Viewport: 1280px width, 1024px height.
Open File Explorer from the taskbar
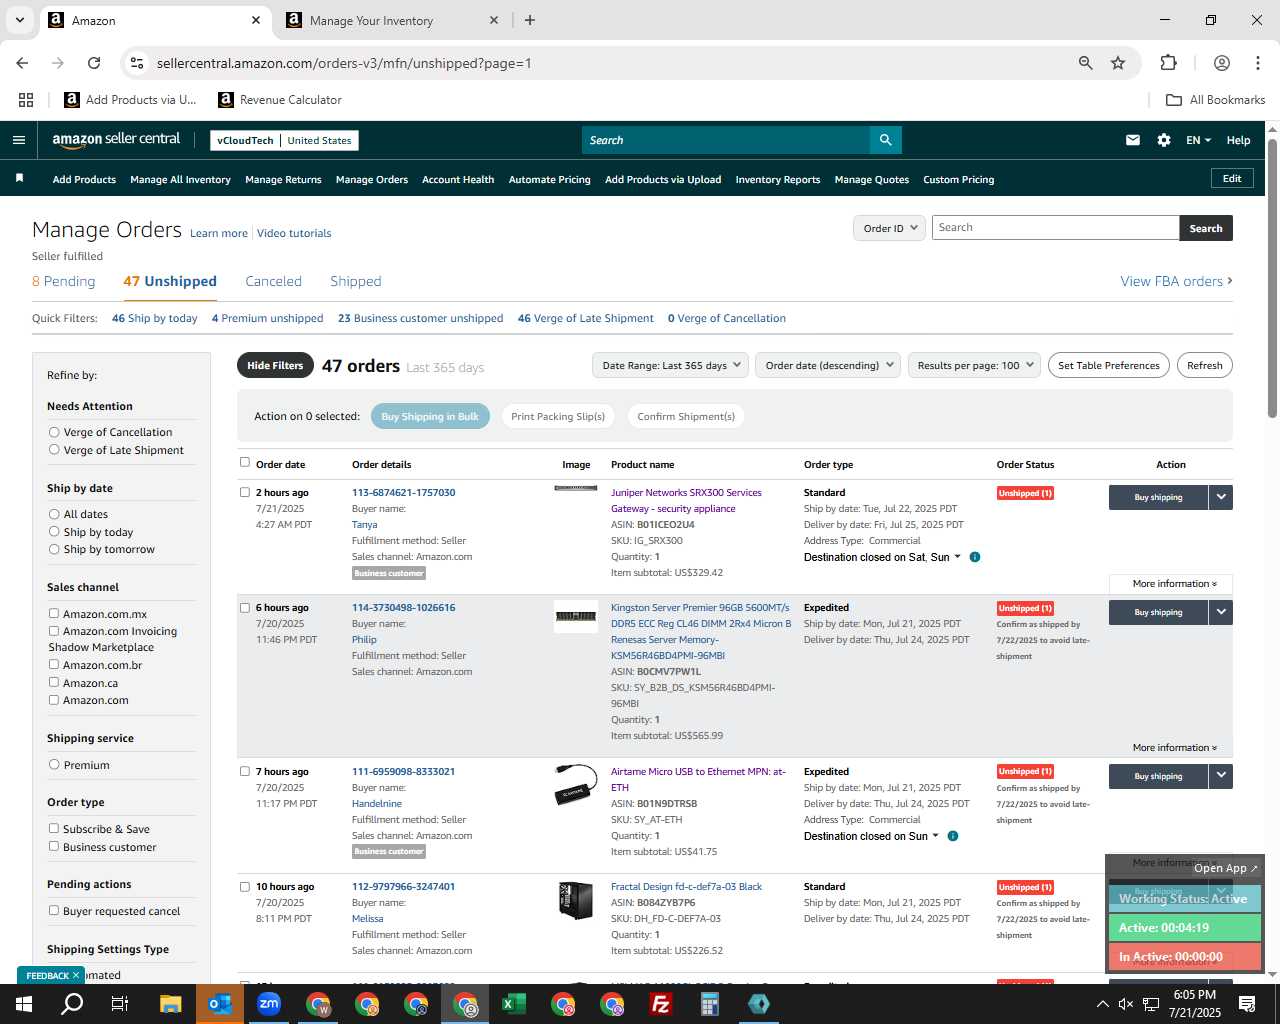click(x=170, y=1004)
